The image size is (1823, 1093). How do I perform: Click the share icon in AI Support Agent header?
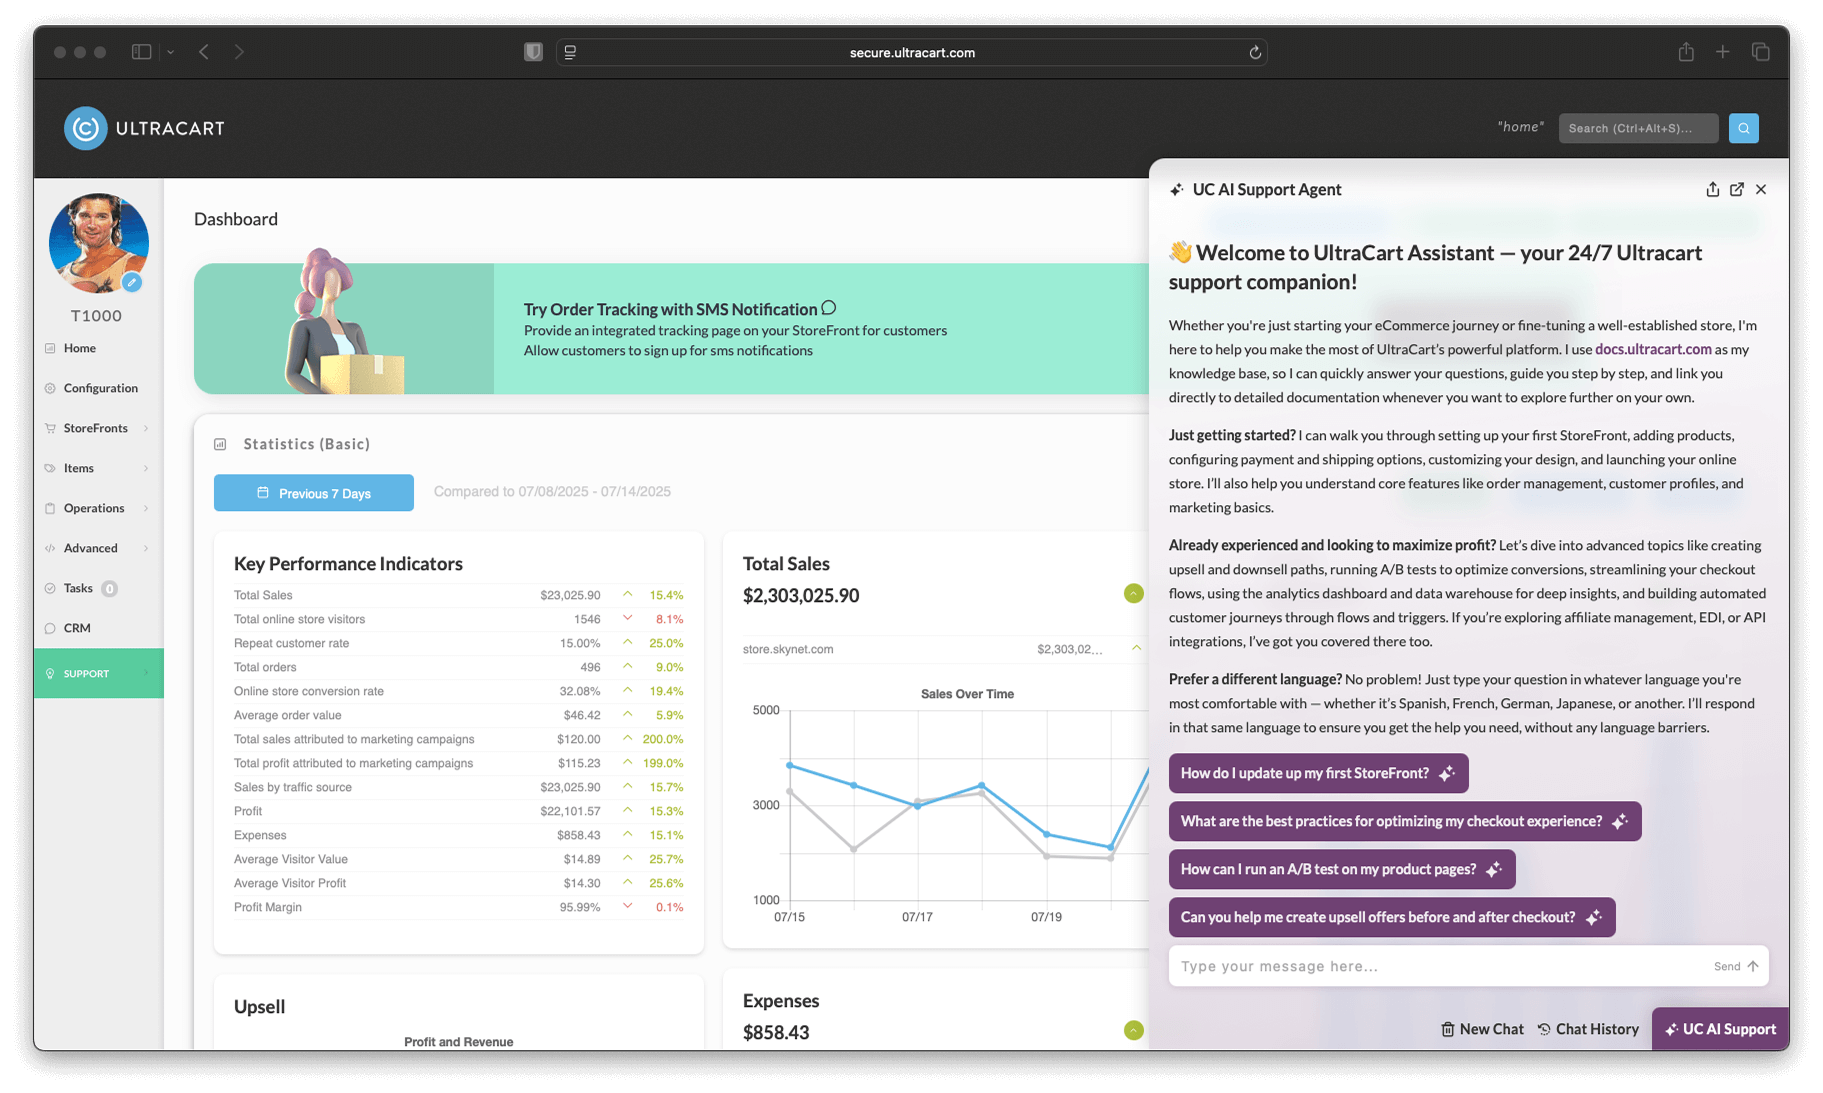point(1712,189)
